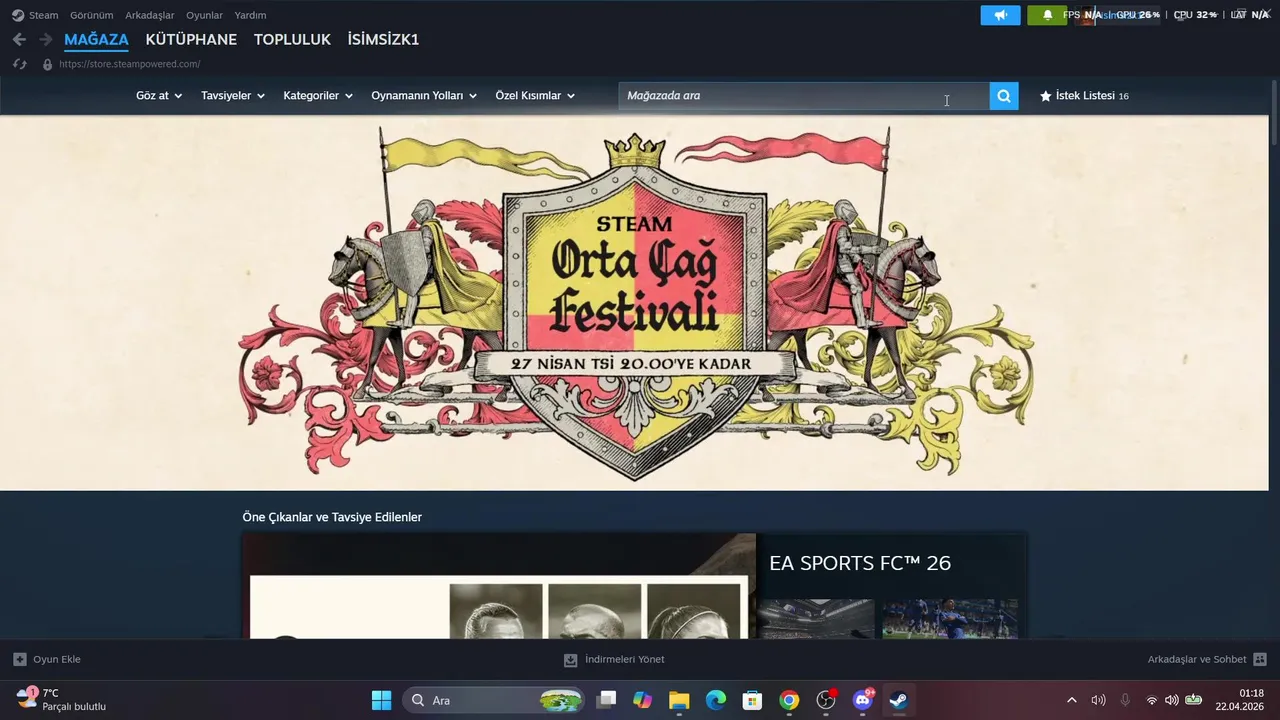
Task: Click the Wi-Fi icon in the system tray
Action: (1152, 700)
